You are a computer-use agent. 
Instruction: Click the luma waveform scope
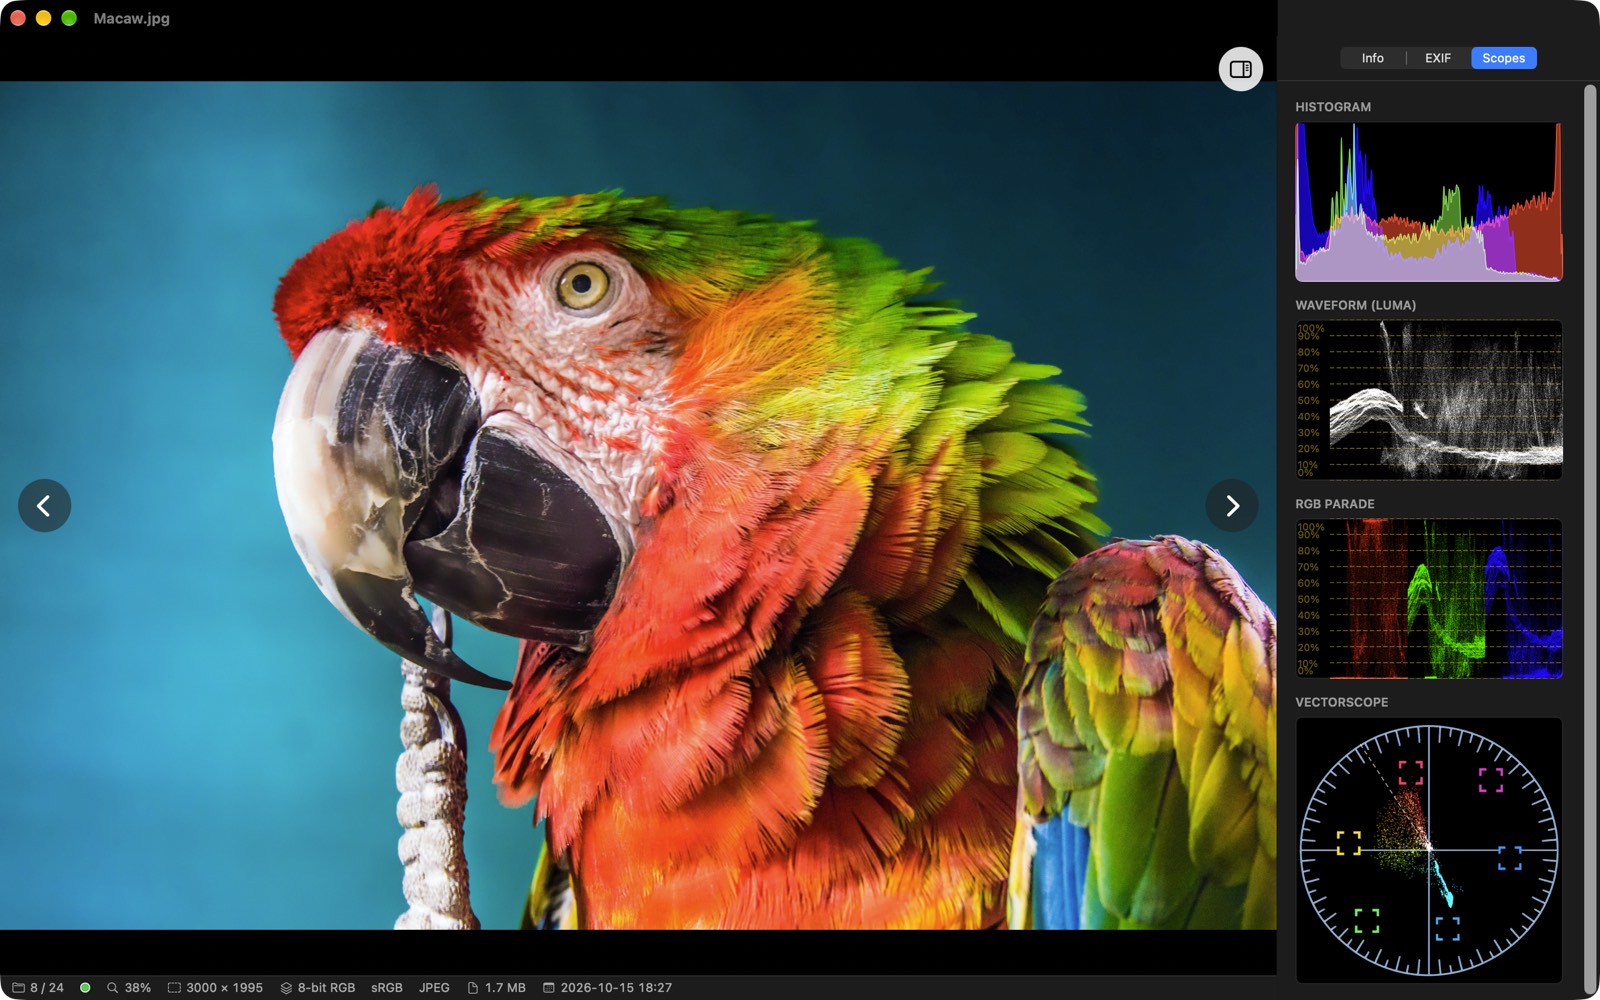(1428, 400)
